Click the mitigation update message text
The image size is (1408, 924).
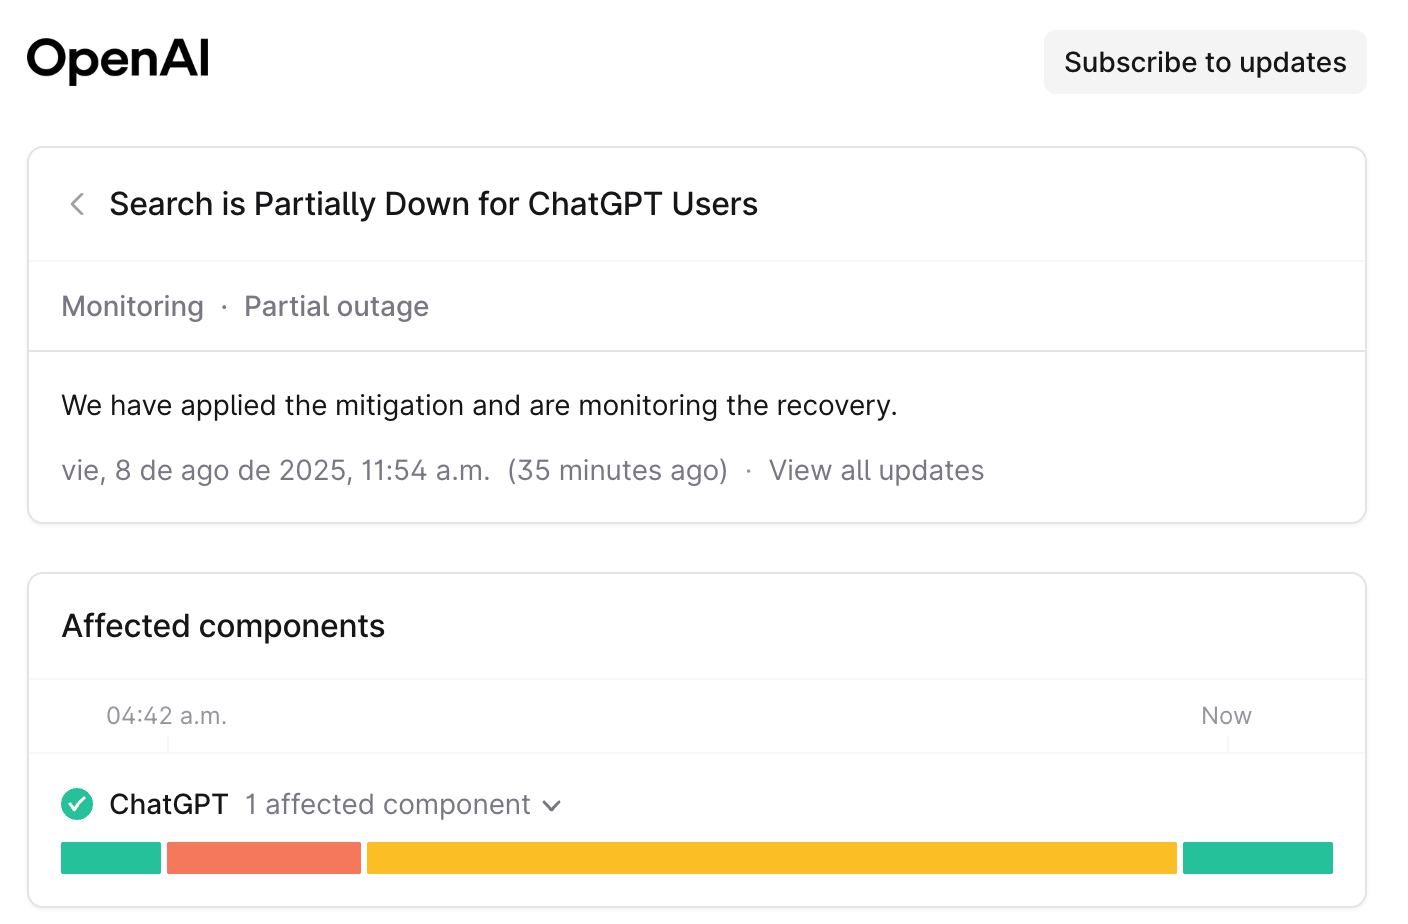479,405
